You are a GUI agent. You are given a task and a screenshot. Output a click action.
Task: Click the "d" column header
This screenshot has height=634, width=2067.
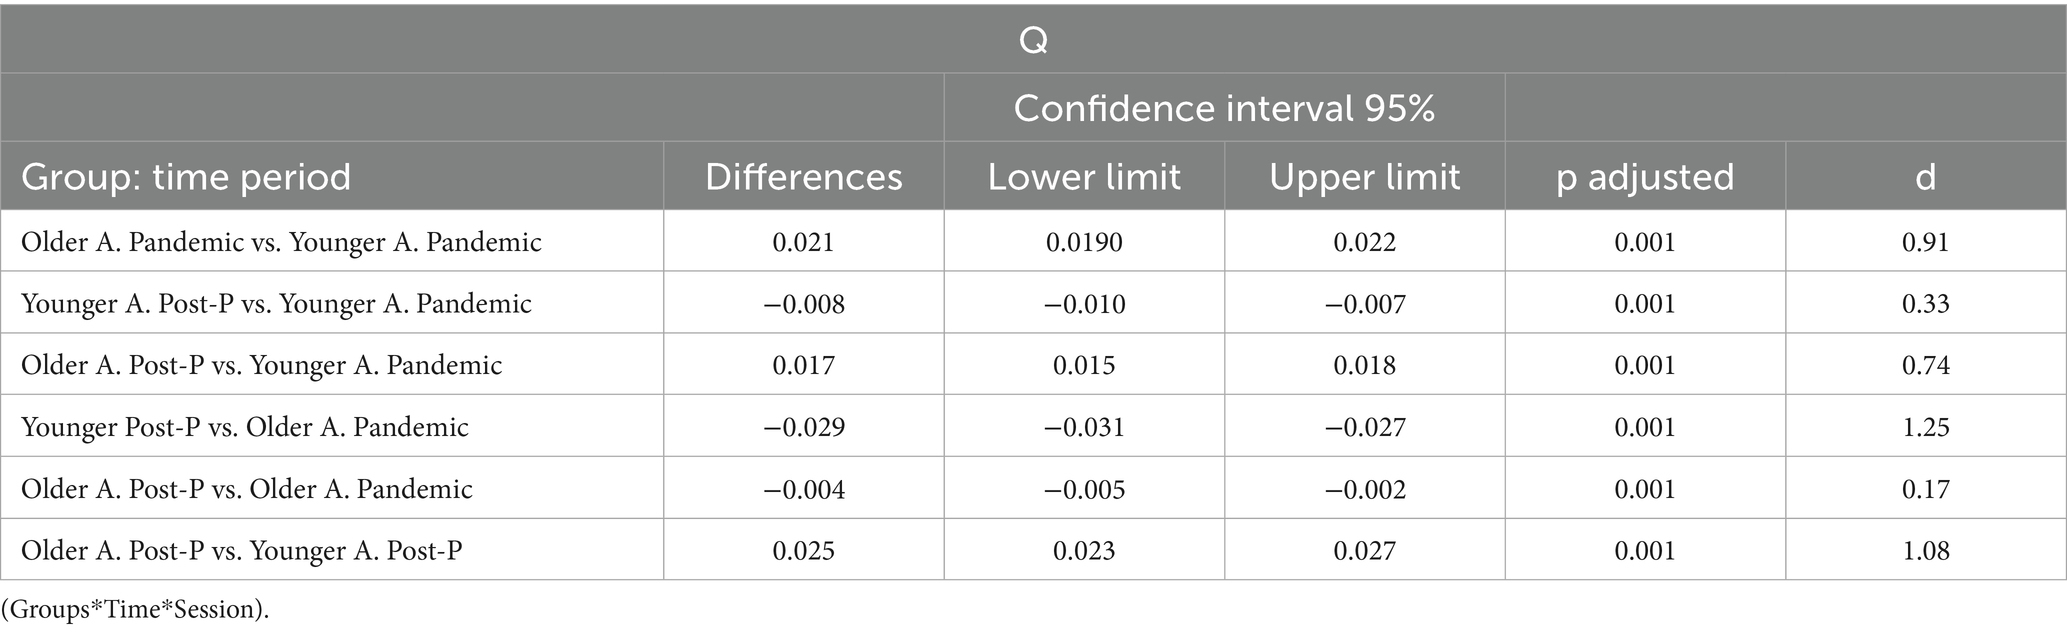click(1925, 177)
